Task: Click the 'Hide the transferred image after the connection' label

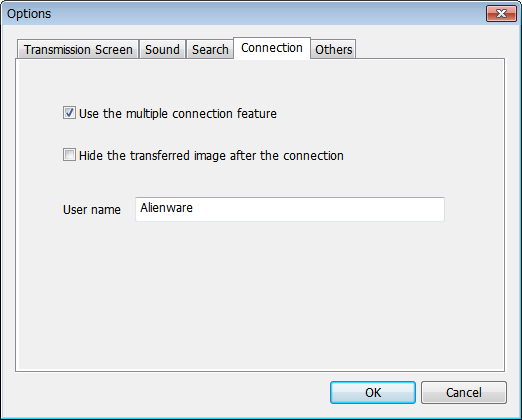Action: click(211, 156)
